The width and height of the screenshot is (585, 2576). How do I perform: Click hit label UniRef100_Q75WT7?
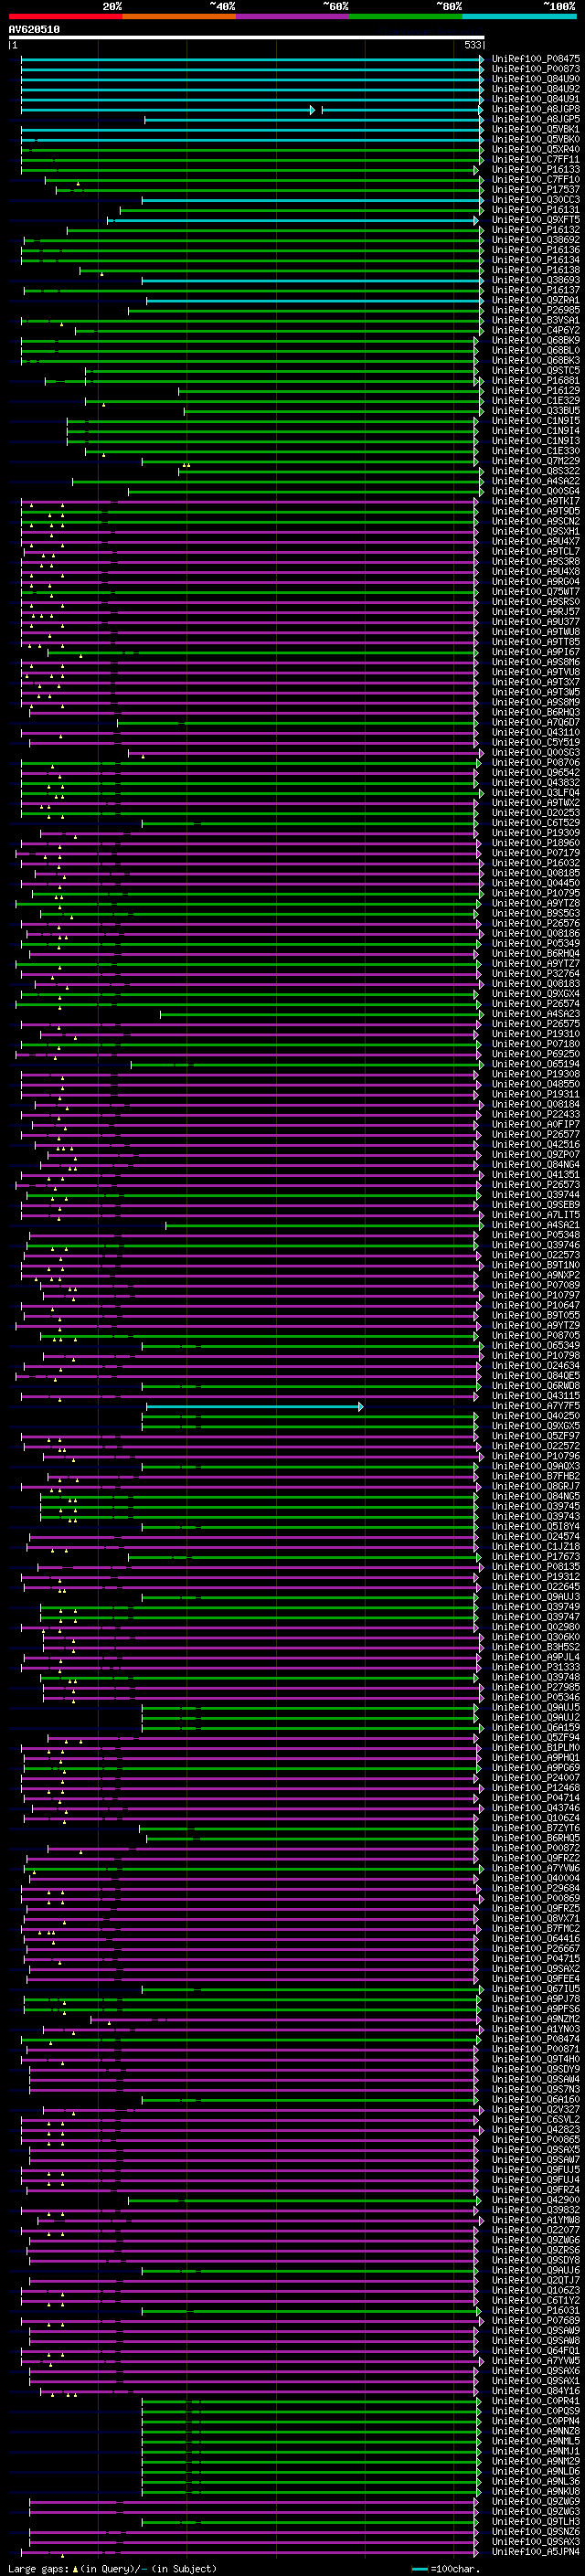point(536,591)
